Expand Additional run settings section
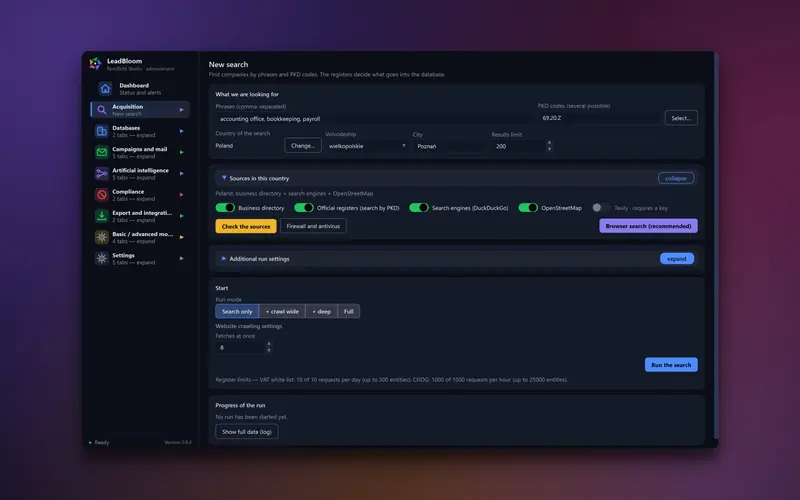The image size is (800, 500). pos(677,259)
